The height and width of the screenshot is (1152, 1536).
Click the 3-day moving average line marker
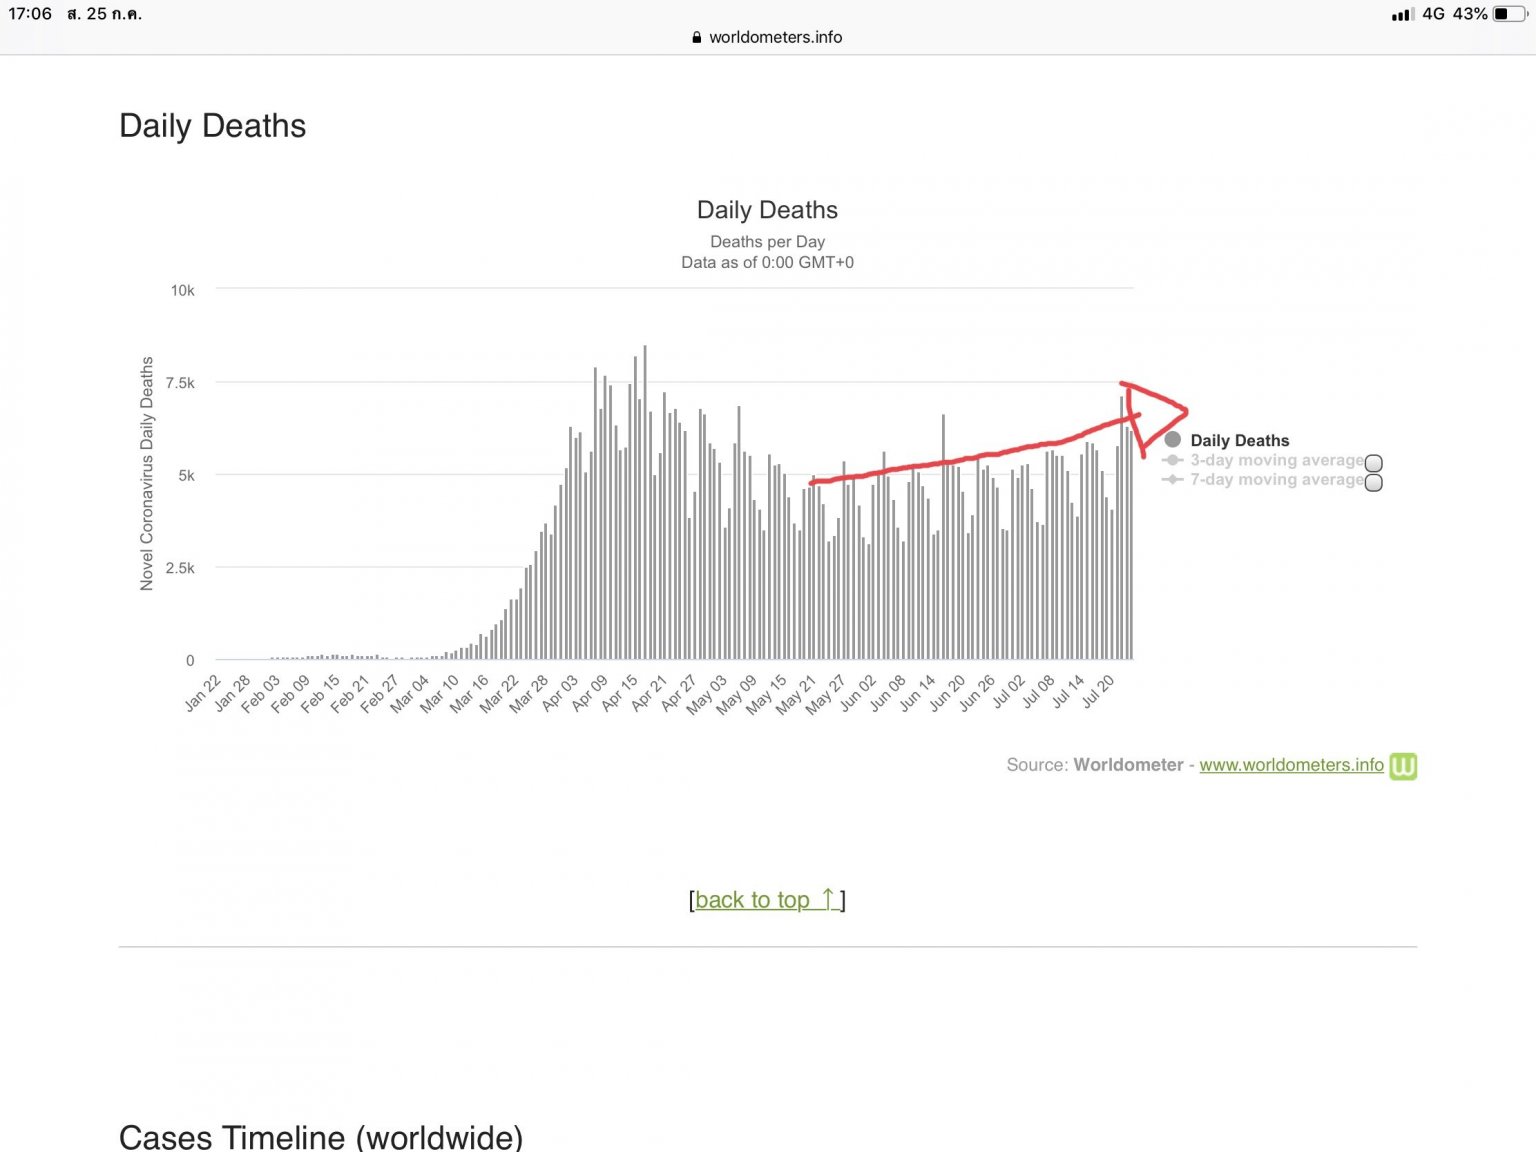tap(1173, 460)
